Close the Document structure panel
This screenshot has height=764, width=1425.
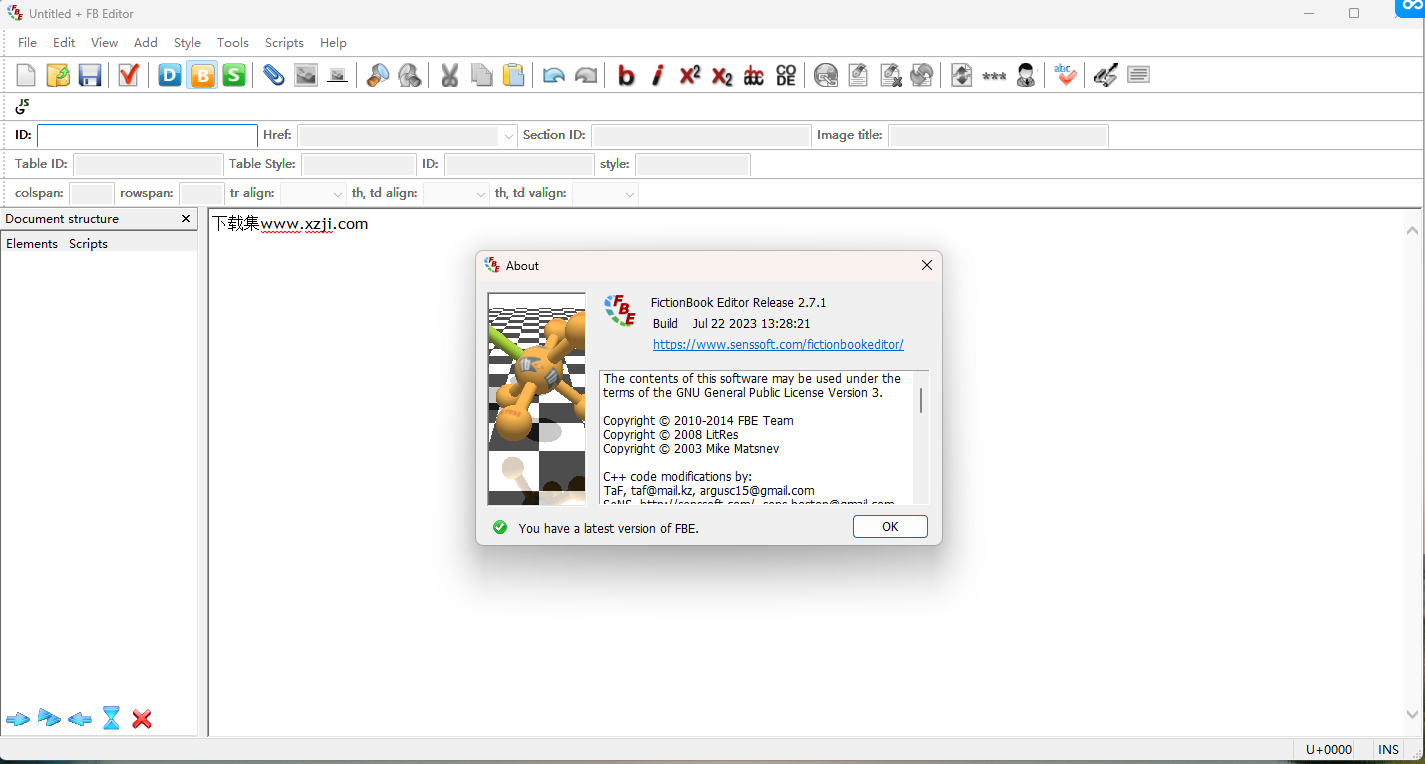(185, 219)
